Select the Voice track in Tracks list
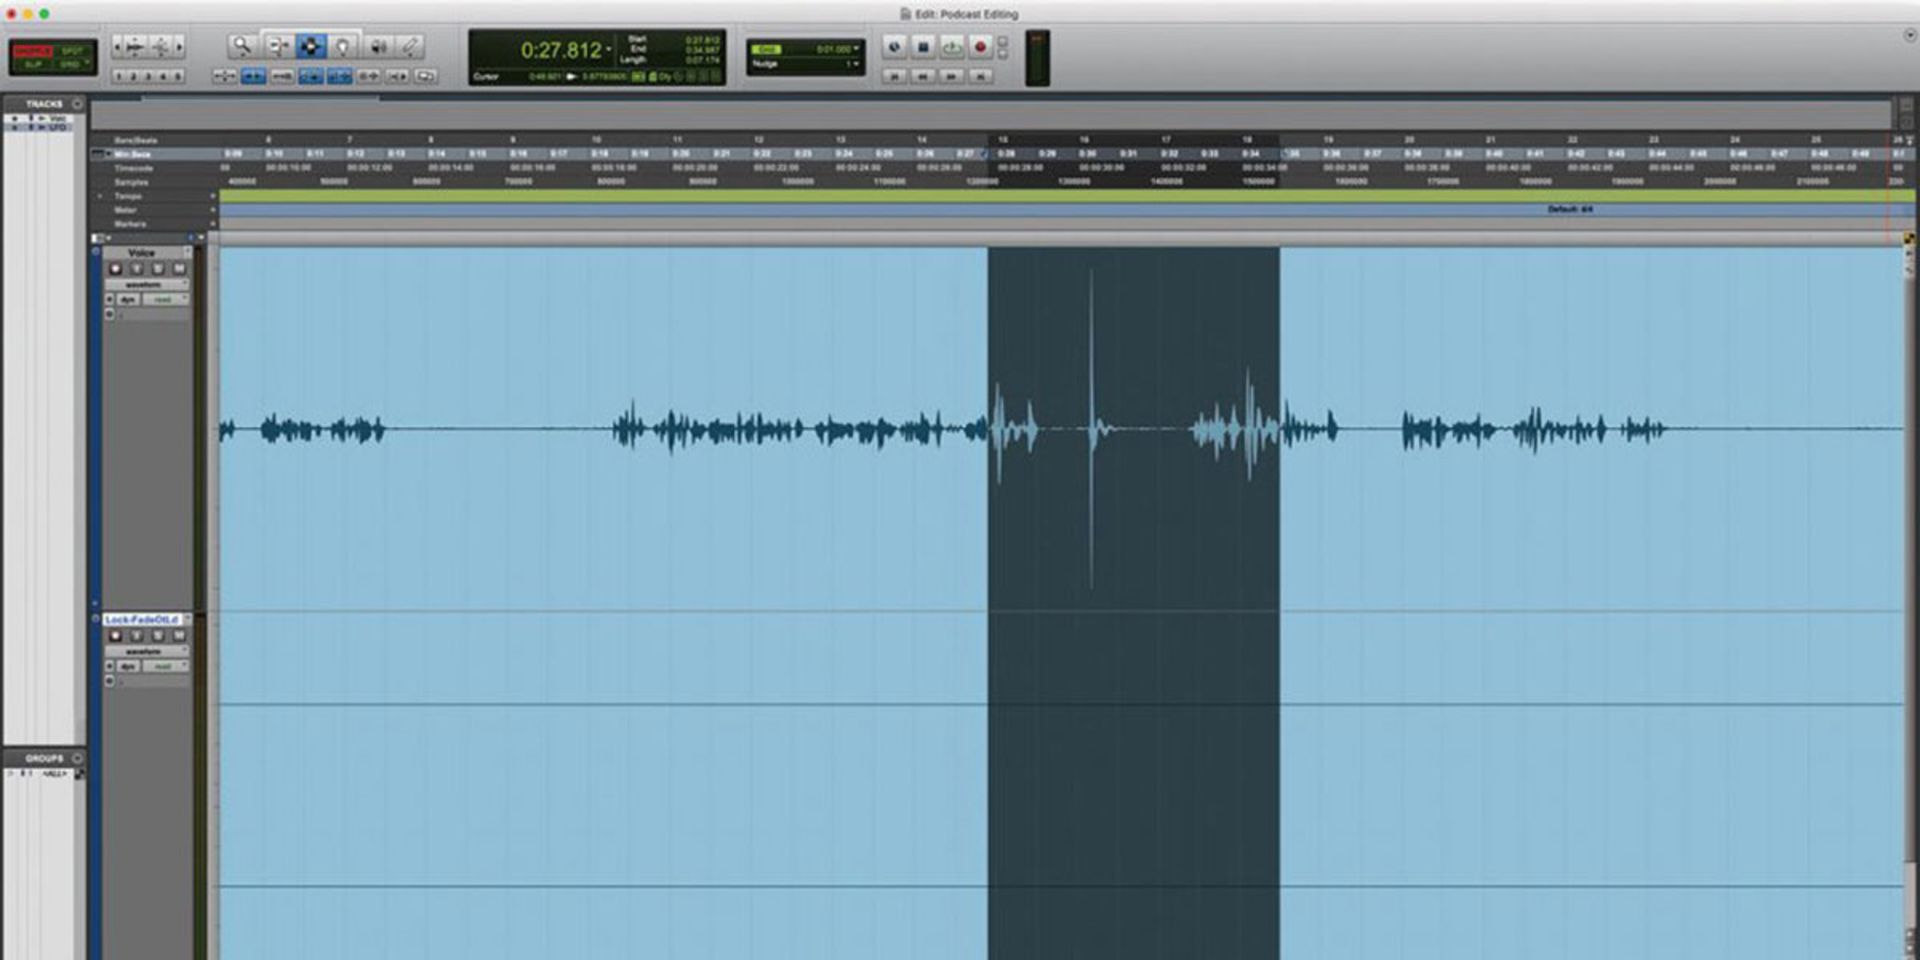Viewport: 1920px width, 960px height. pyautogui.click(x=58, y=119)
